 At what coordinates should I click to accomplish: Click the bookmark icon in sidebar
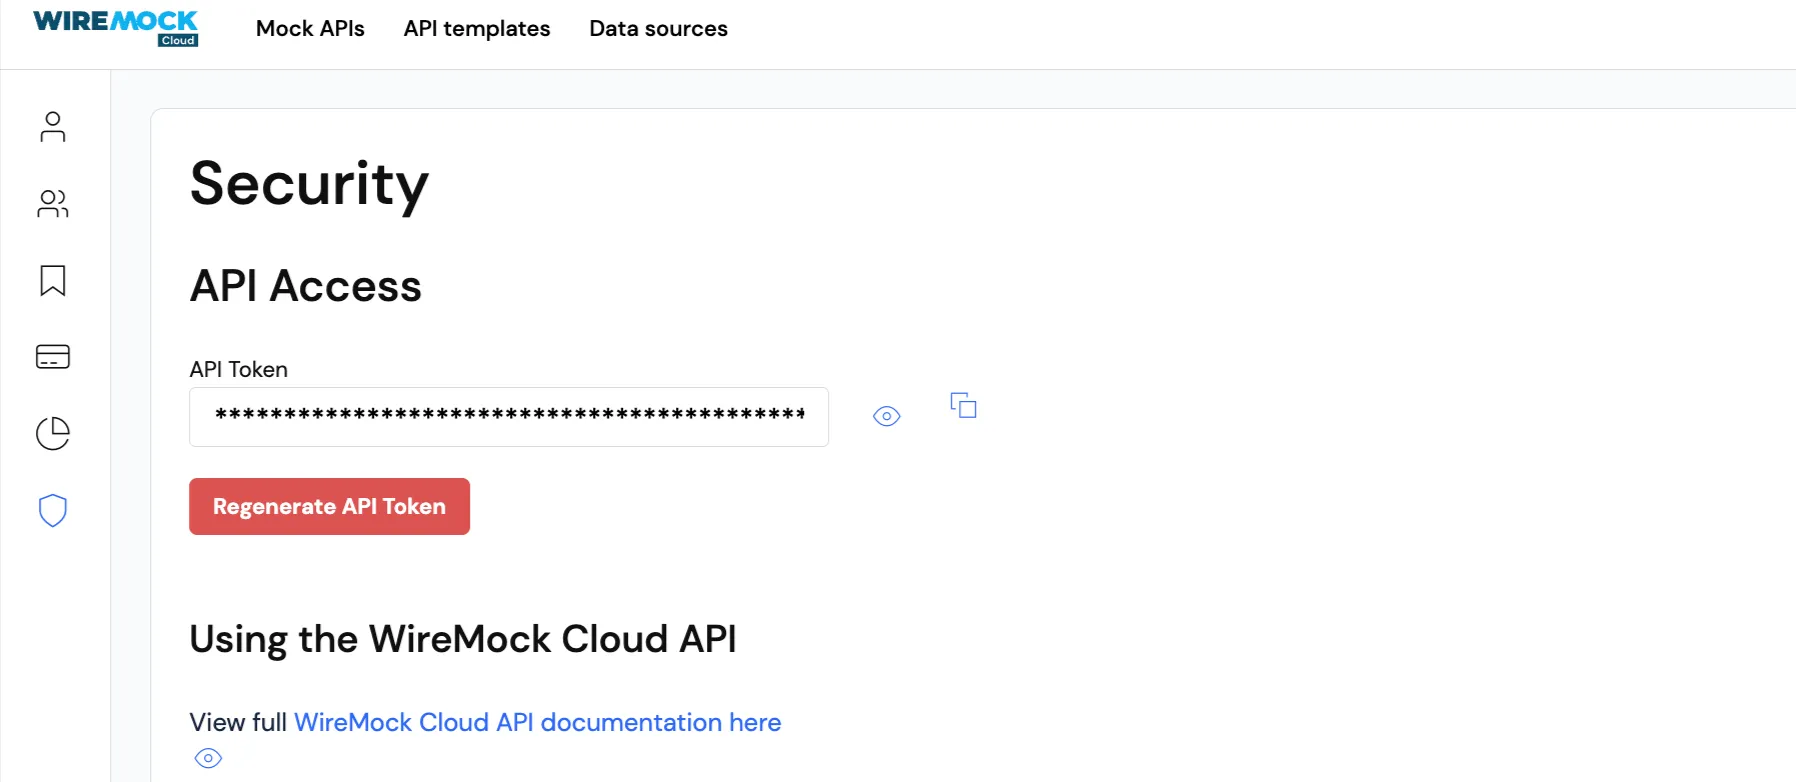pyautogui.click(x=53, y=280)
